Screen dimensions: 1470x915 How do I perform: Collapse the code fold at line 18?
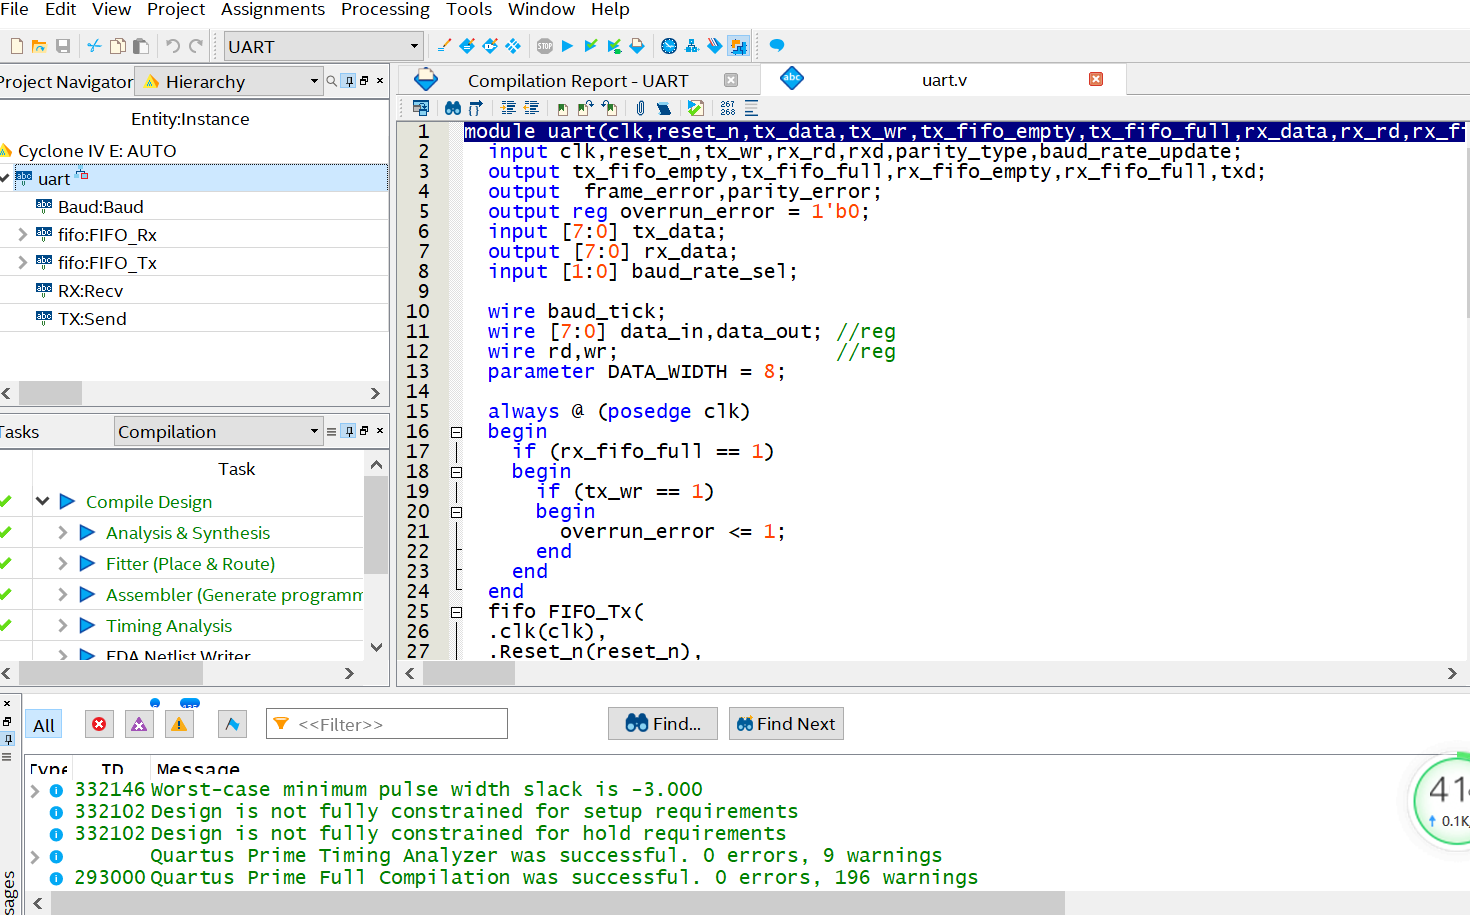(456, 472)
